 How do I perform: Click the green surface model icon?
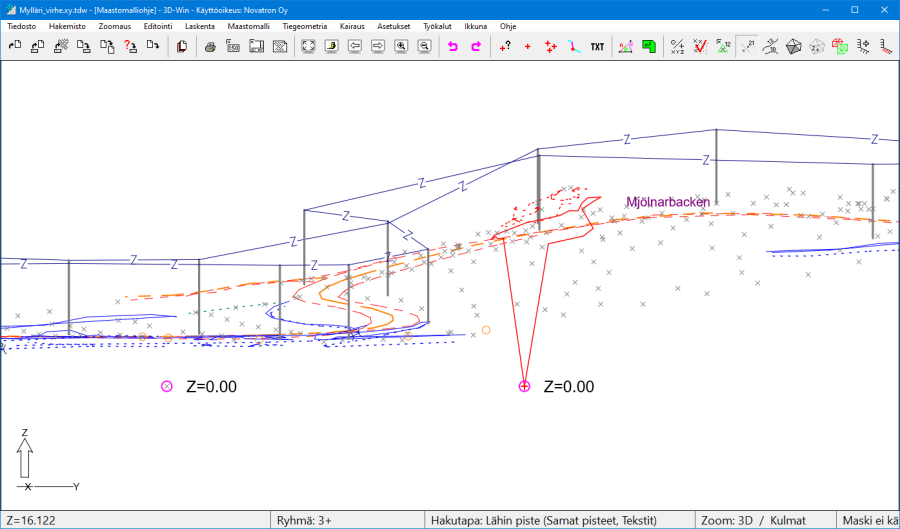coord(649,46)
